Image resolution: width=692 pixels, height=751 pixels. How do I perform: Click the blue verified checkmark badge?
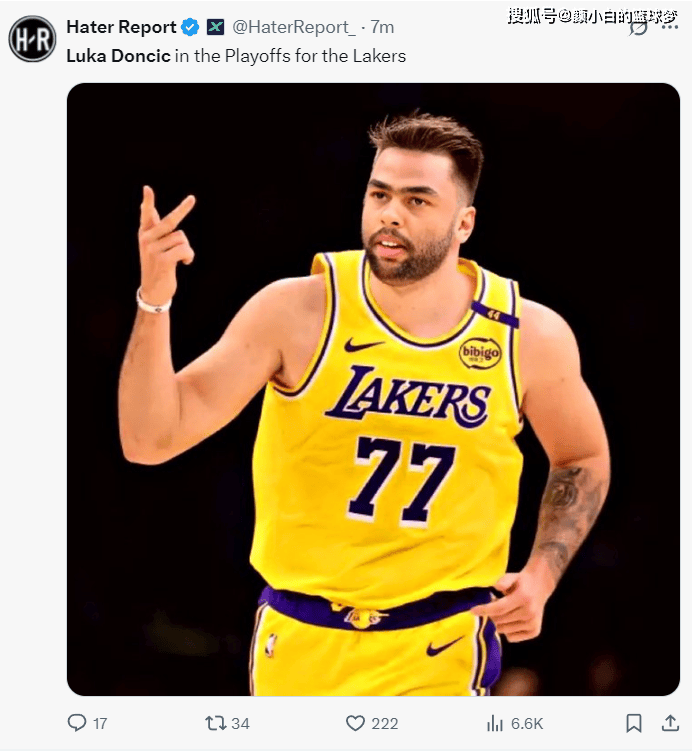coord(191,27)
